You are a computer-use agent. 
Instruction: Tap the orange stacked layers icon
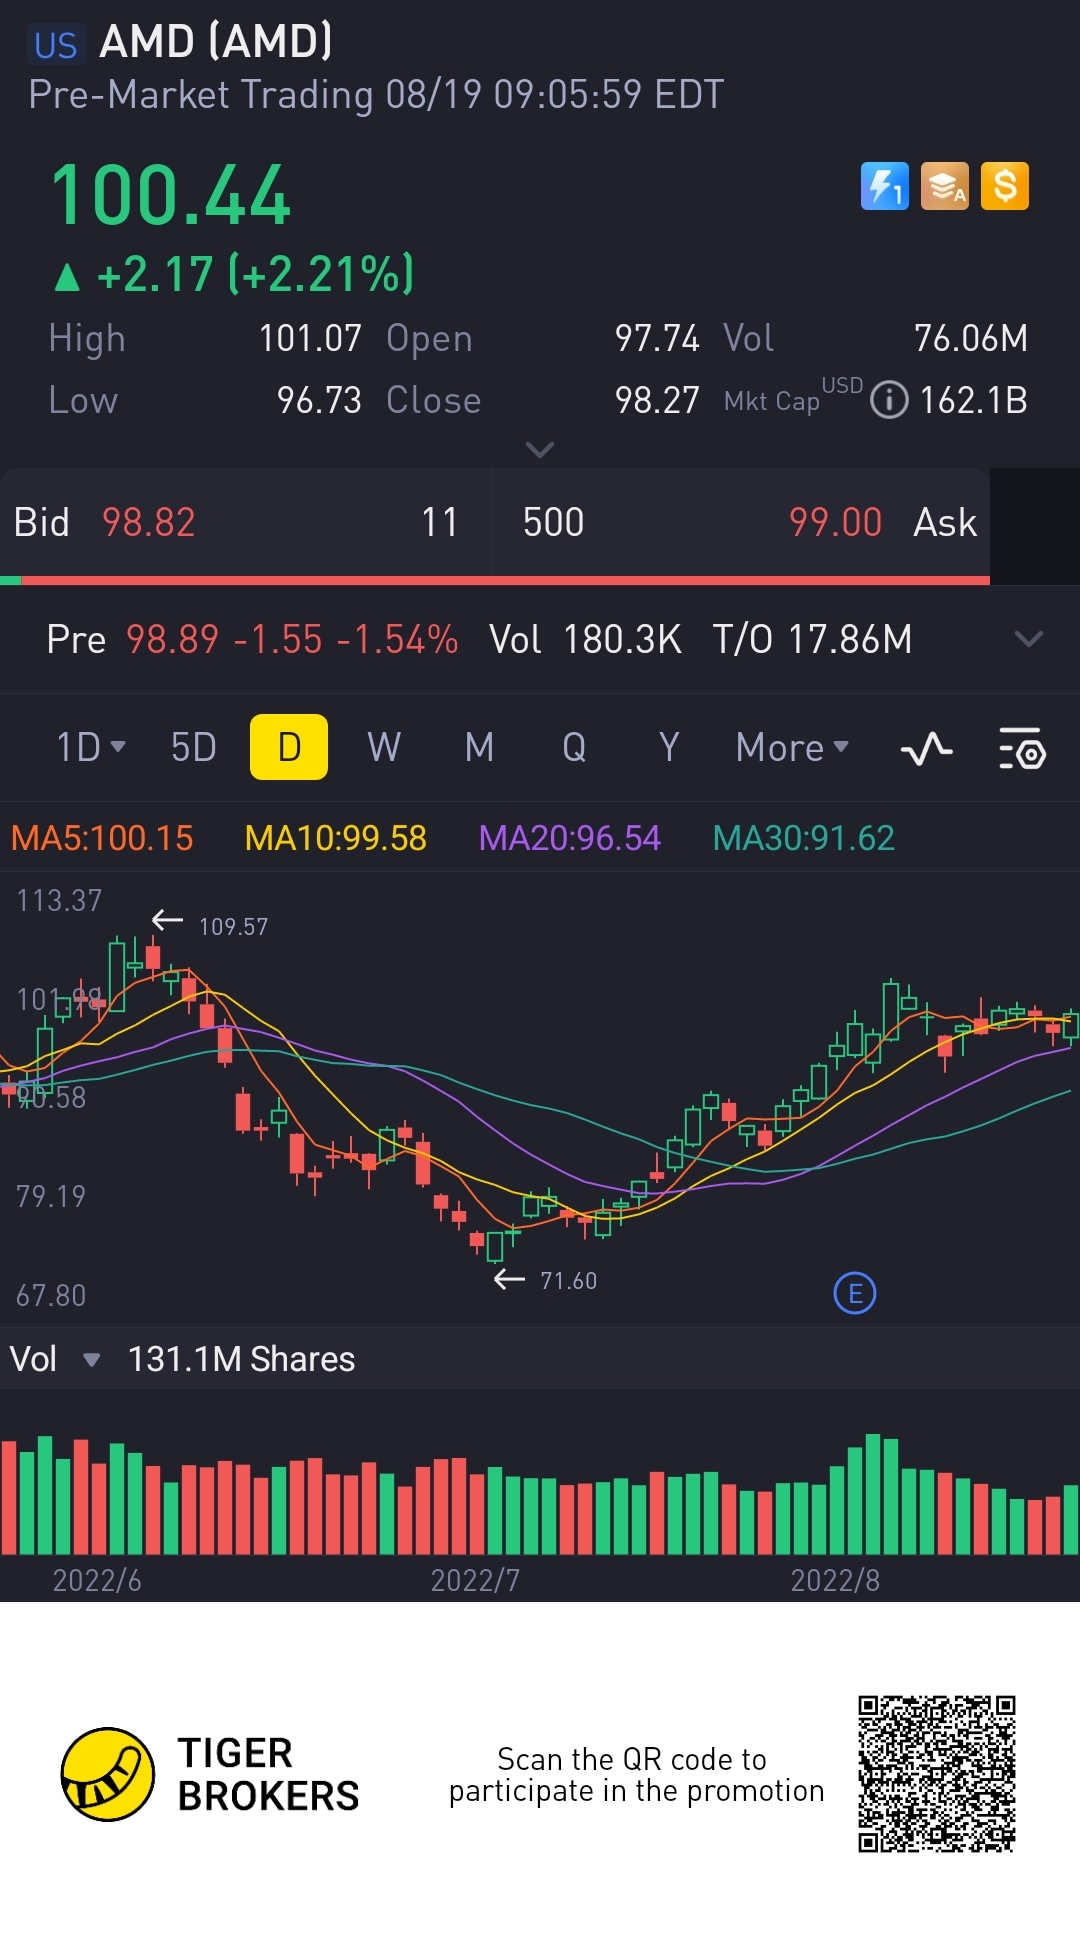coord(945,186)
